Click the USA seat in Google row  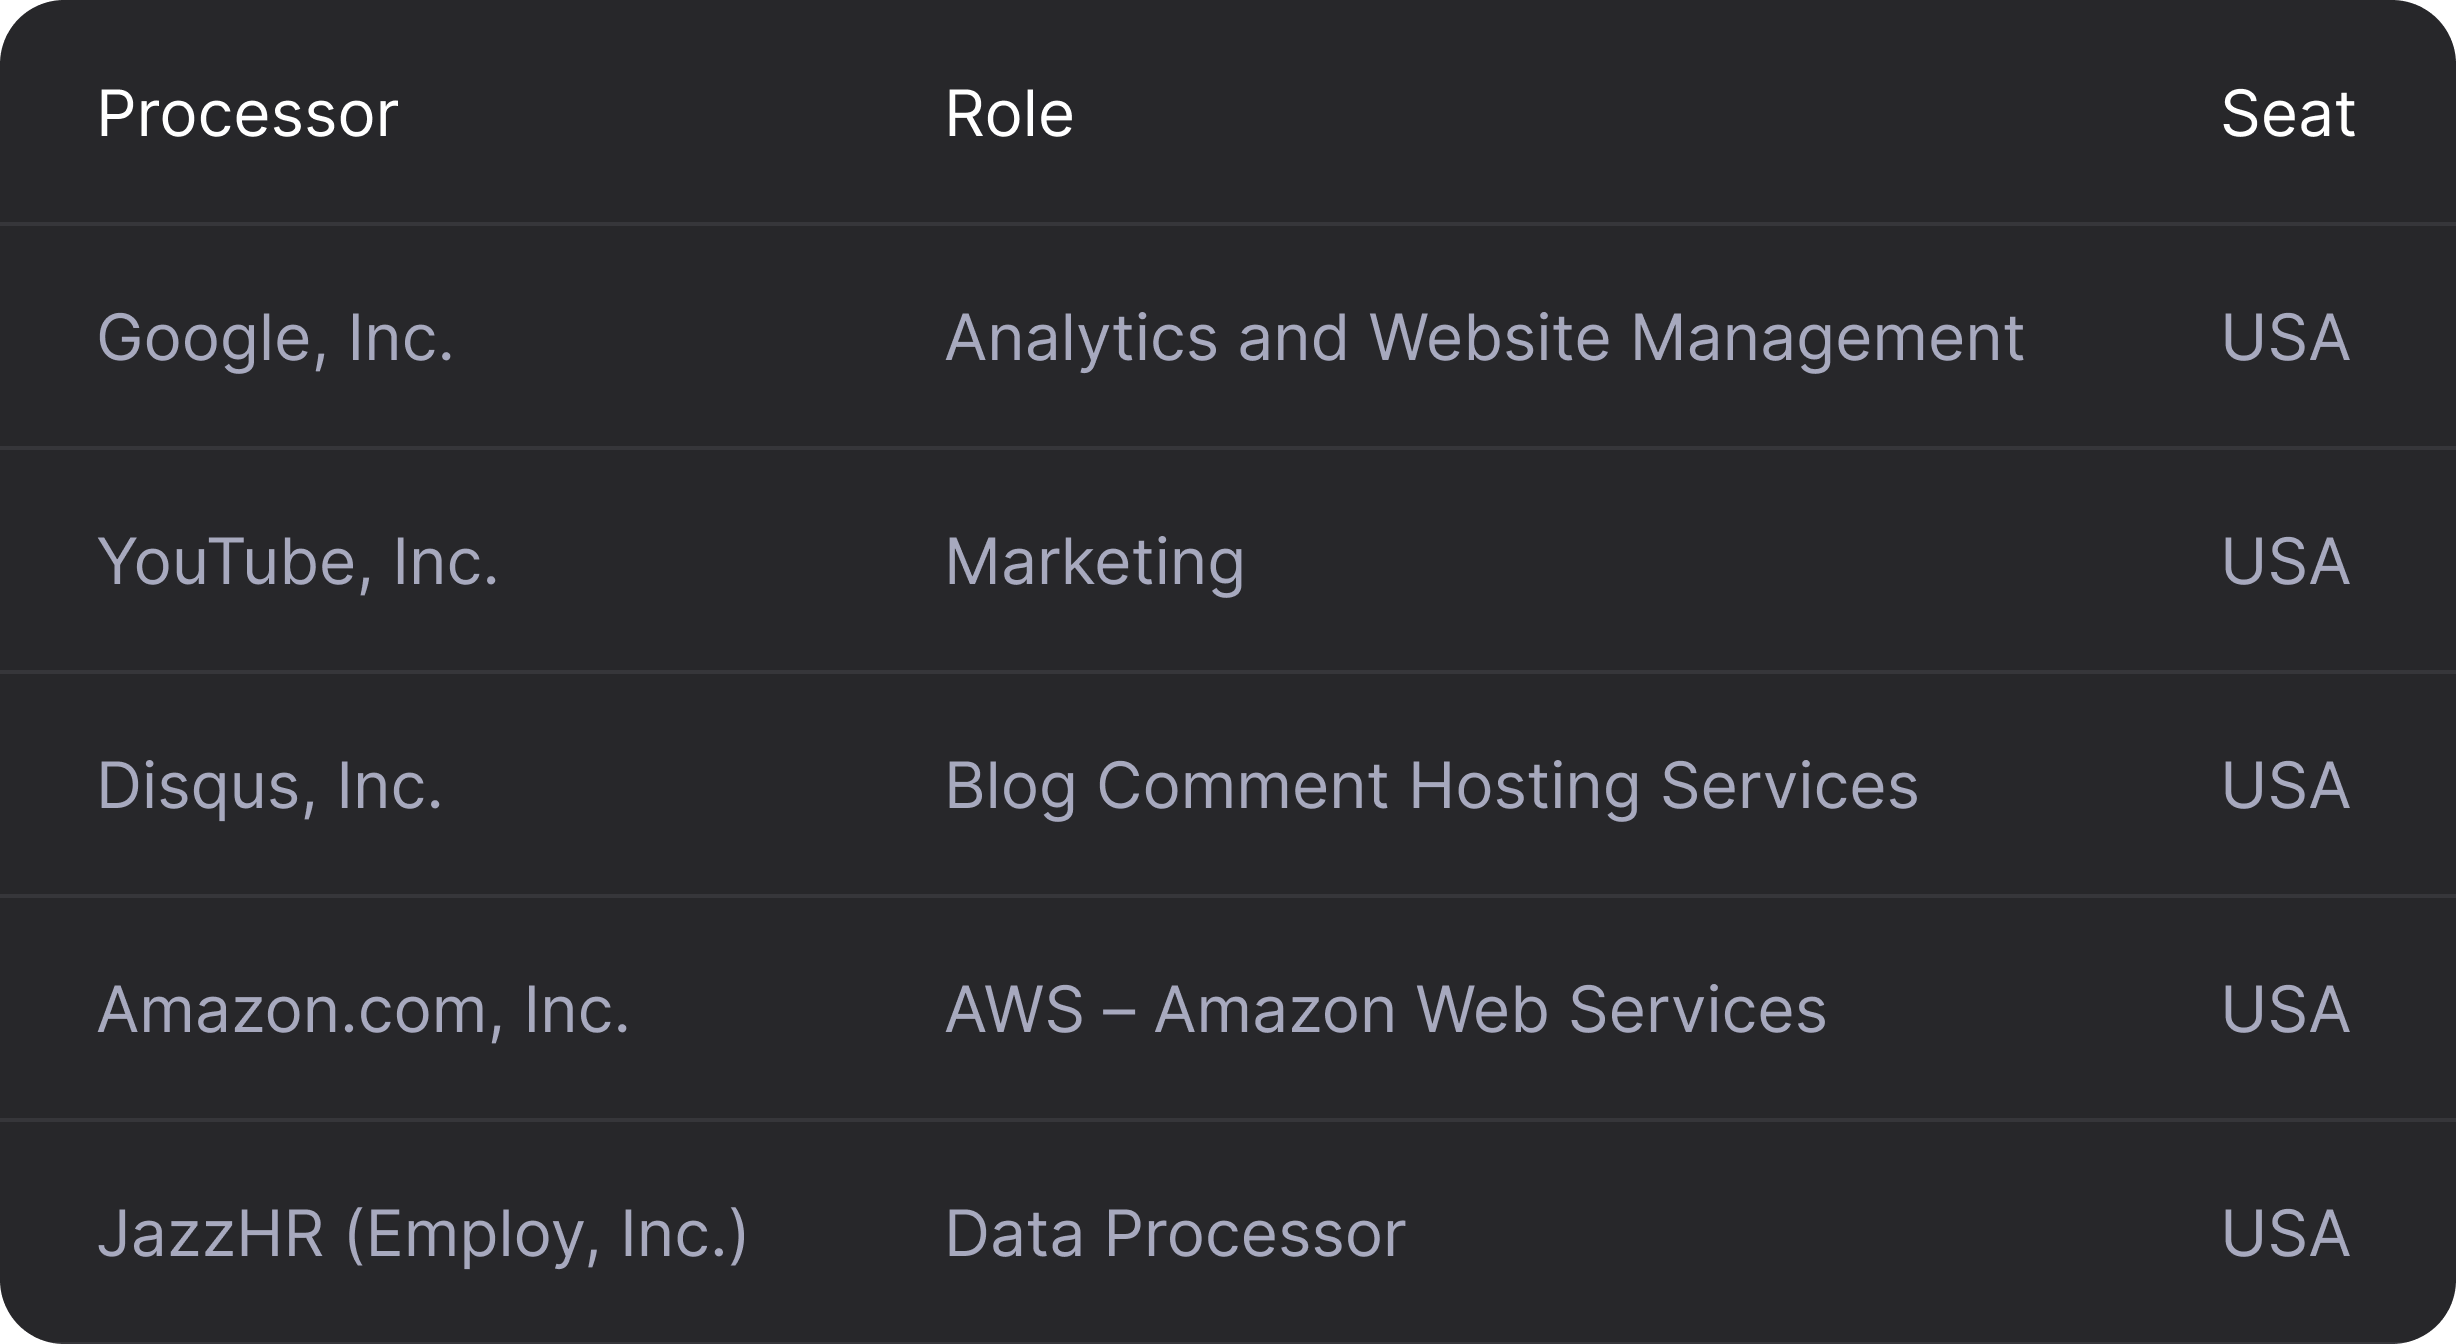(2285, 338)
